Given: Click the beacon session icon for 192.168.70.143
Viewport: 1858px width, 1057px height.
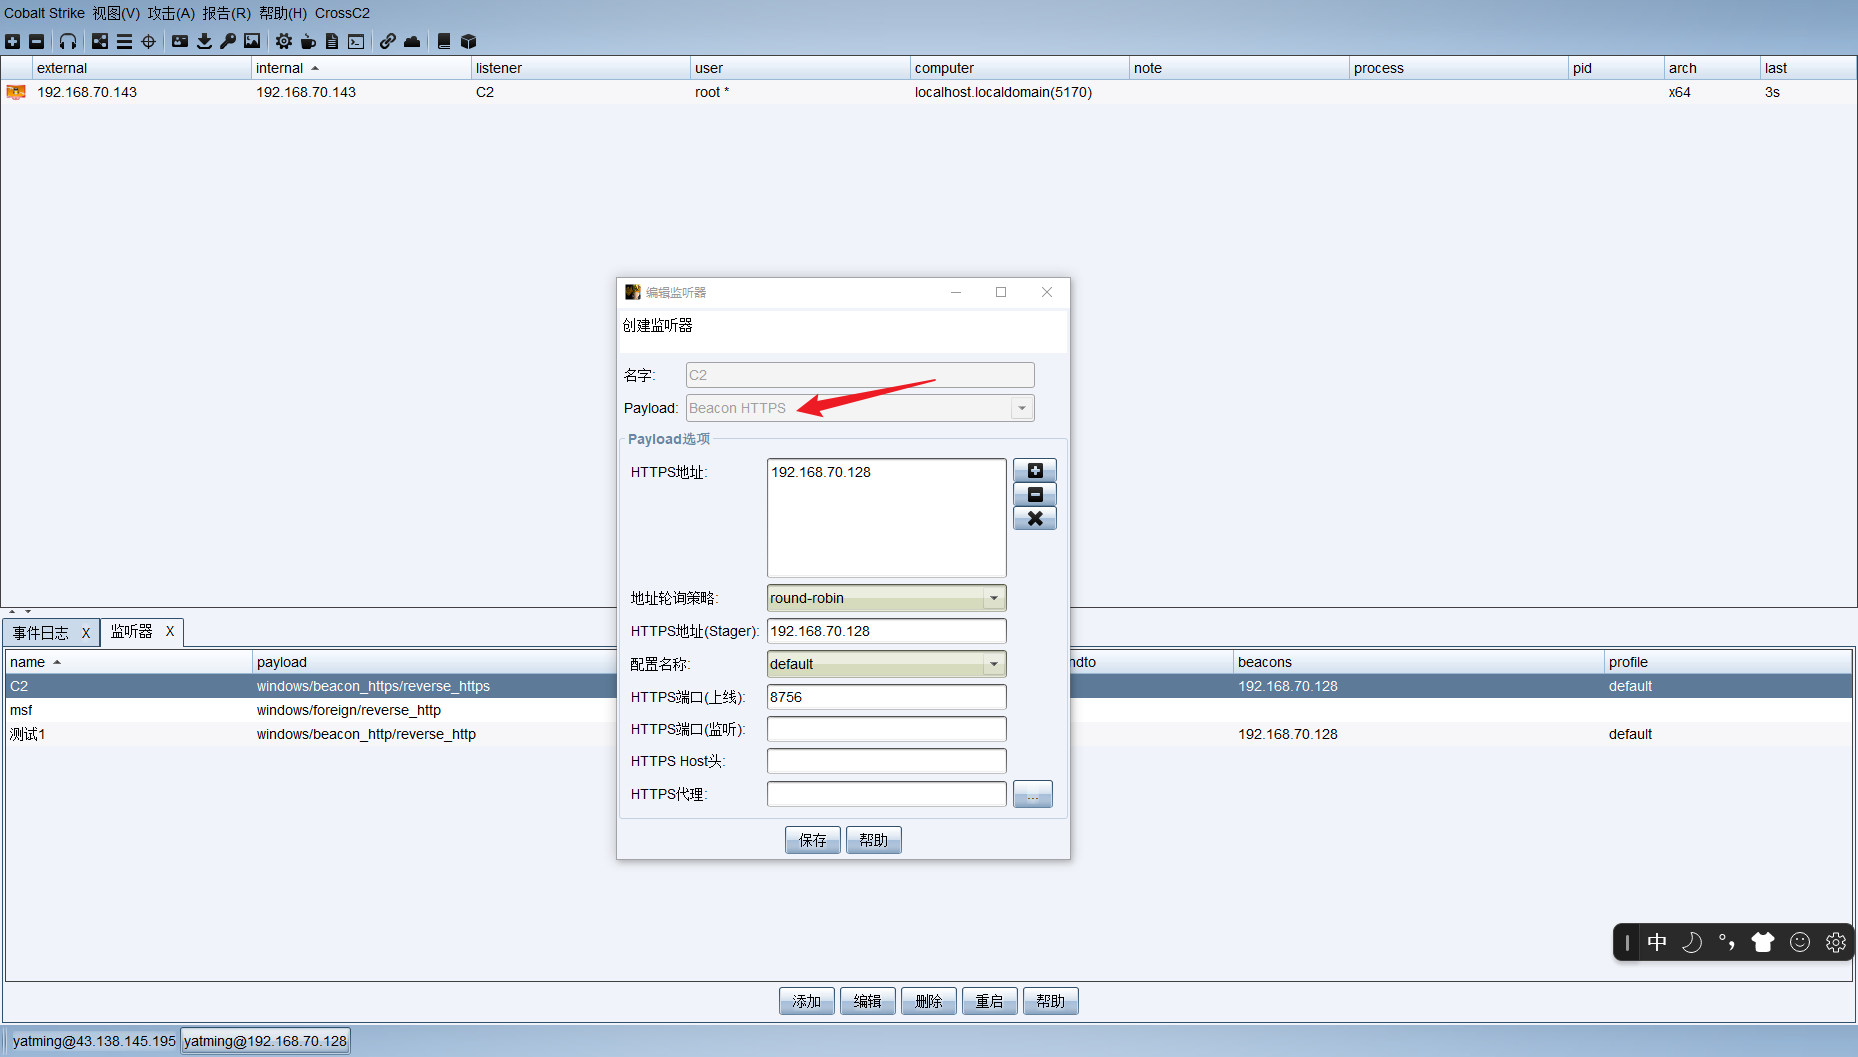Looking at the screenshot, I should pos(16,92).
